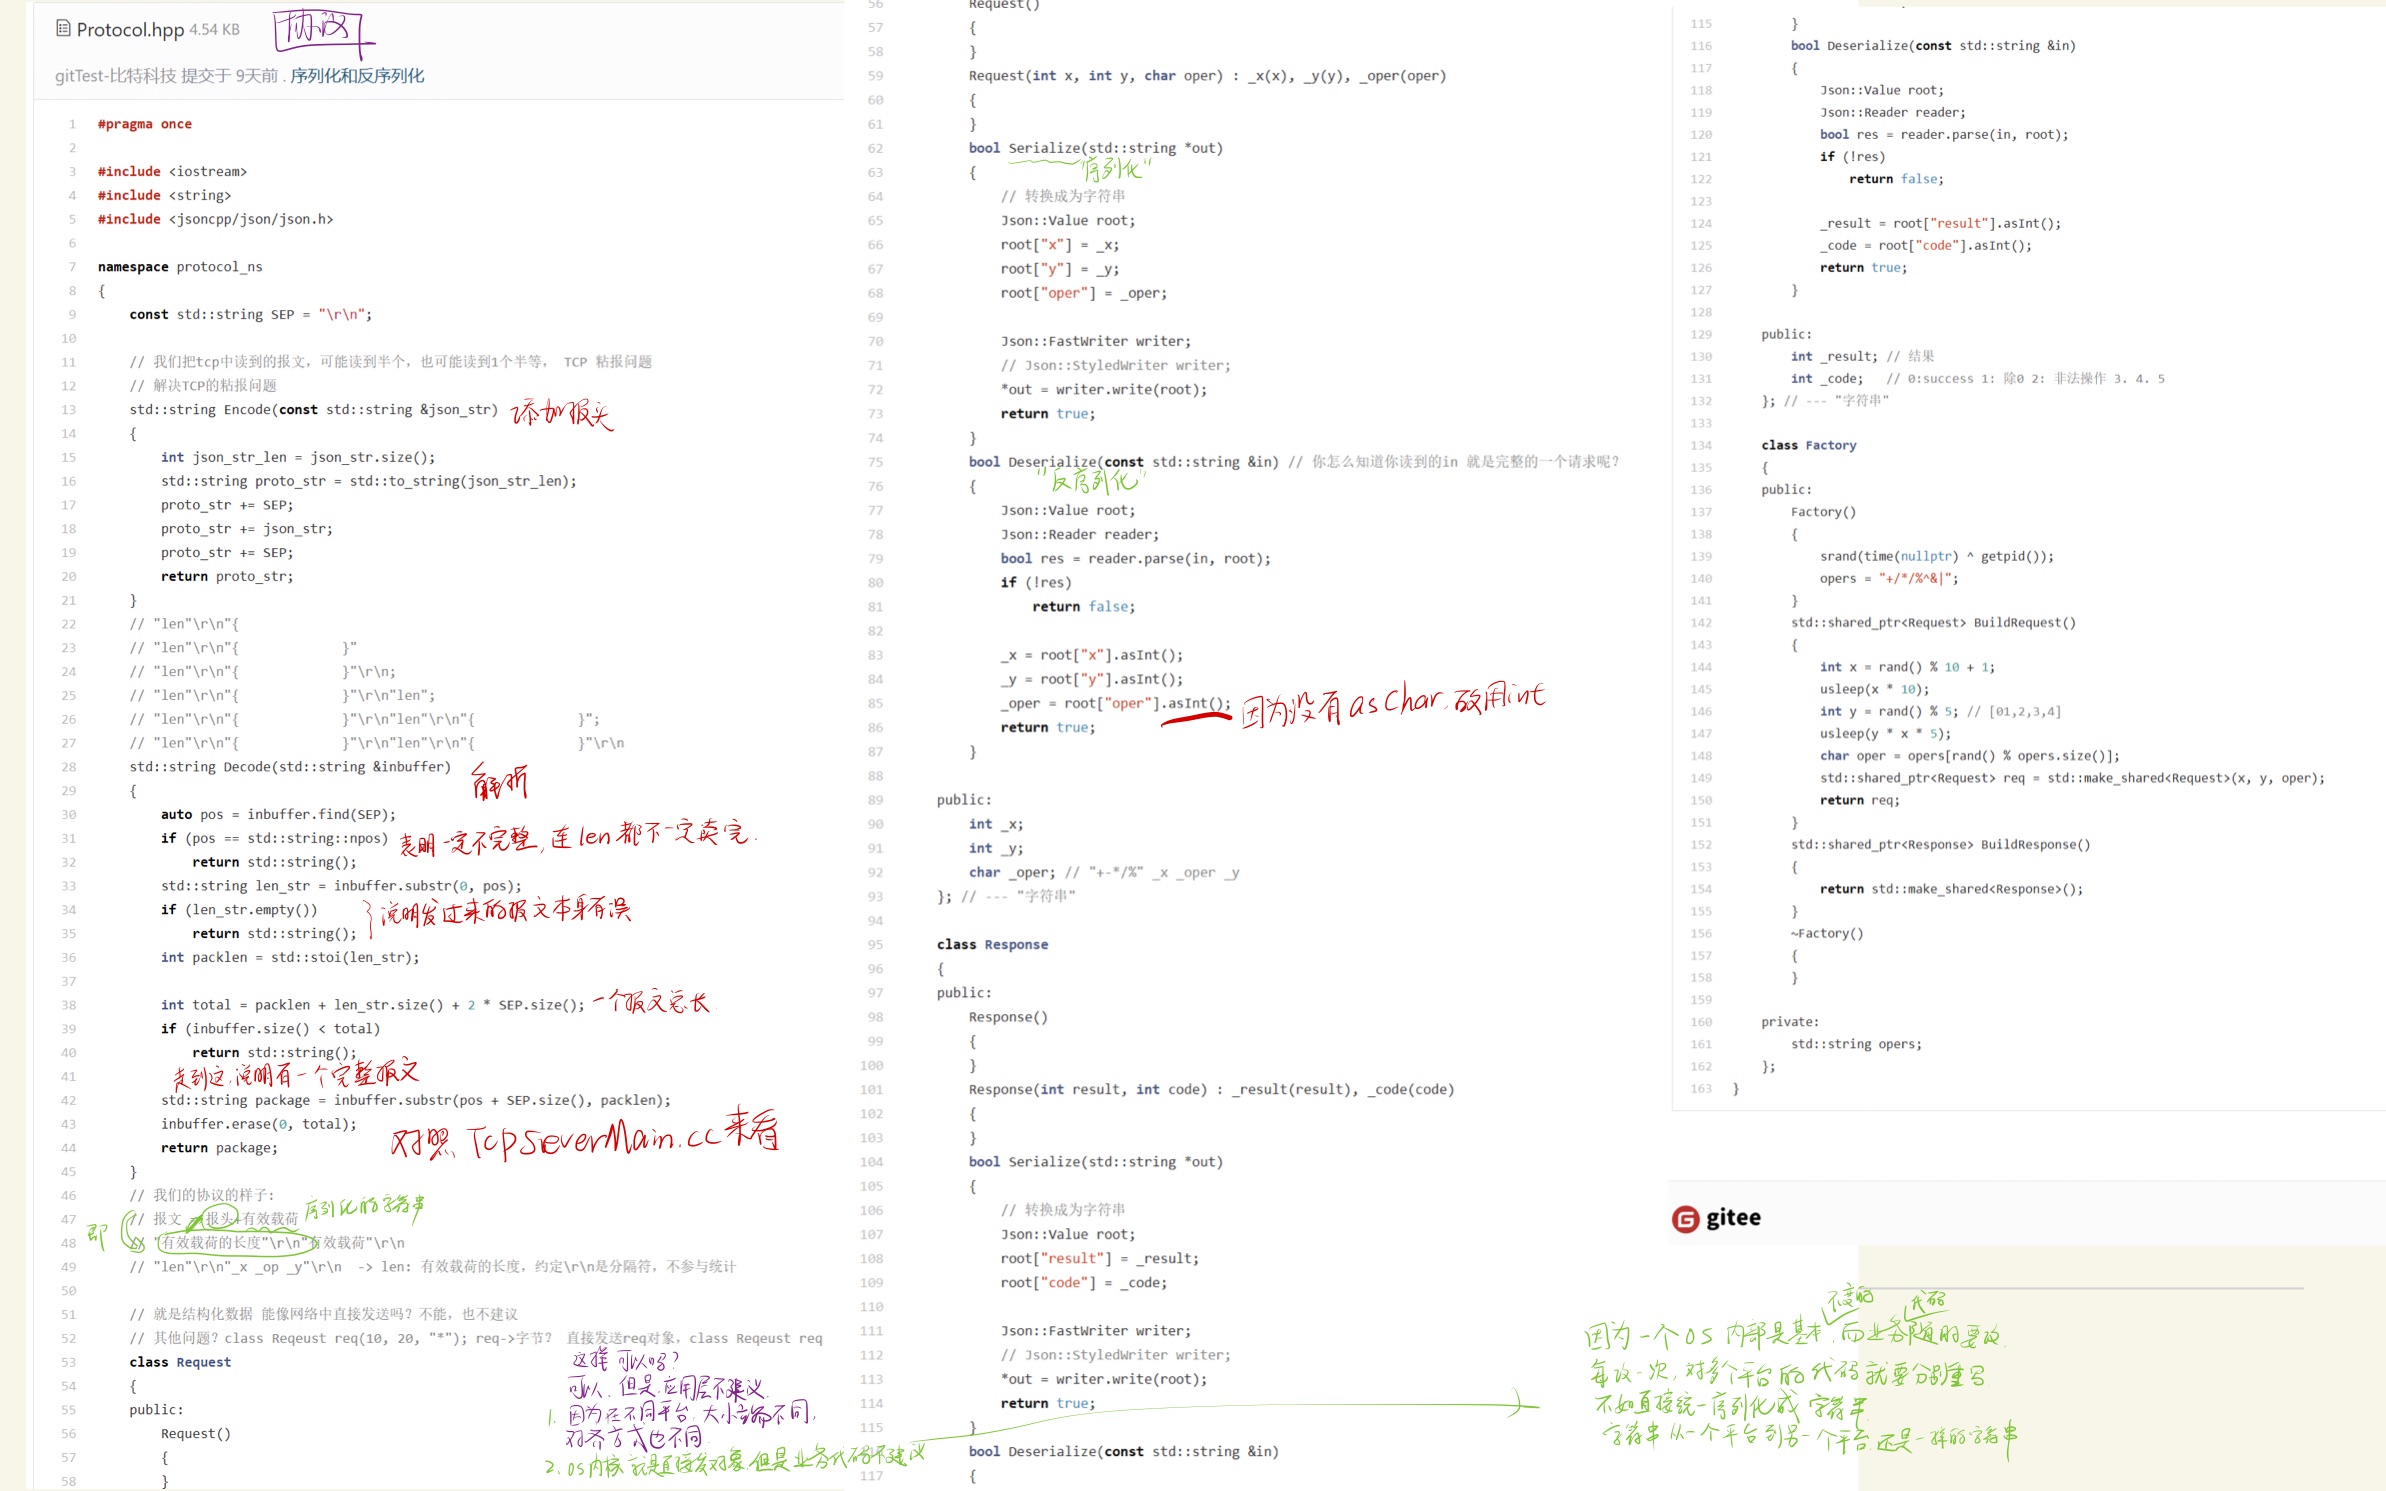2386x1491 pixels.
Task: Click line number 7 at namespace protocol_ns
Action: click(x=72, y=267)
